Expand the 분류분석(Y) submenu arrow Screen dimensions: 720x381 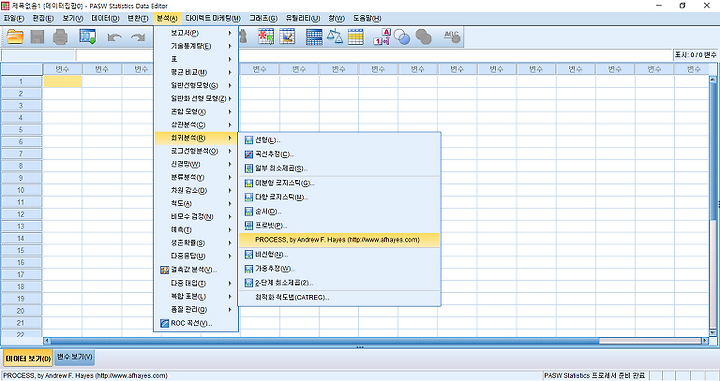click(x=230, y=177)
